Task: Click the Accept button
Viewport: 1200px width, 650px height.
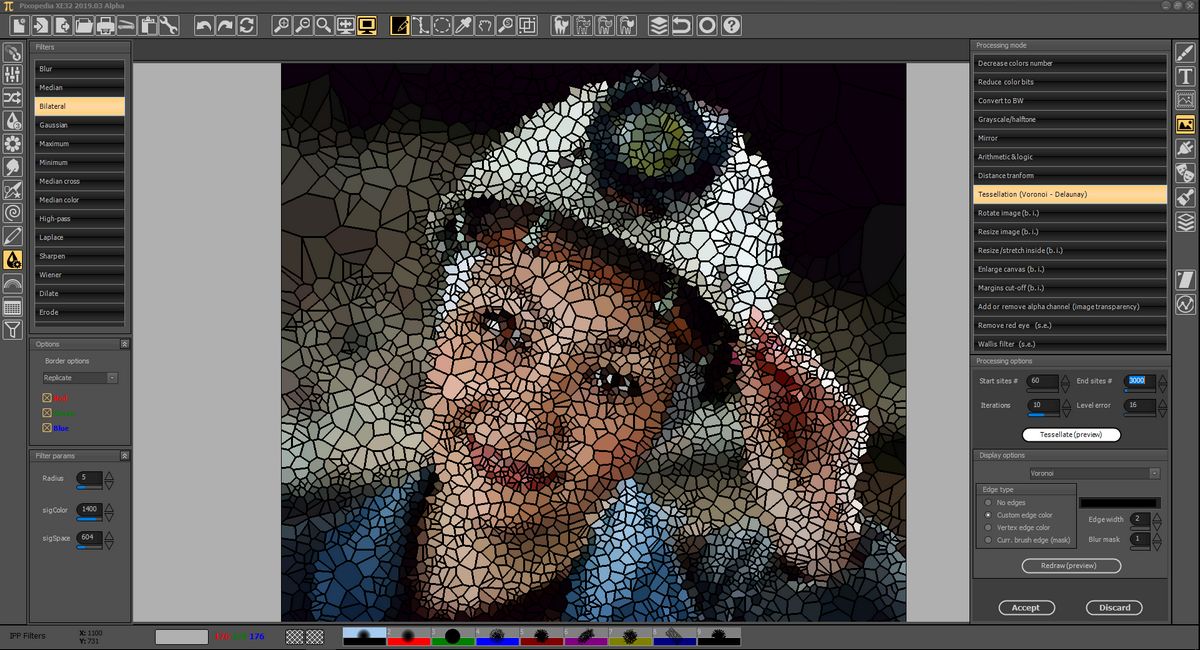Action: tap(1026, 607)
